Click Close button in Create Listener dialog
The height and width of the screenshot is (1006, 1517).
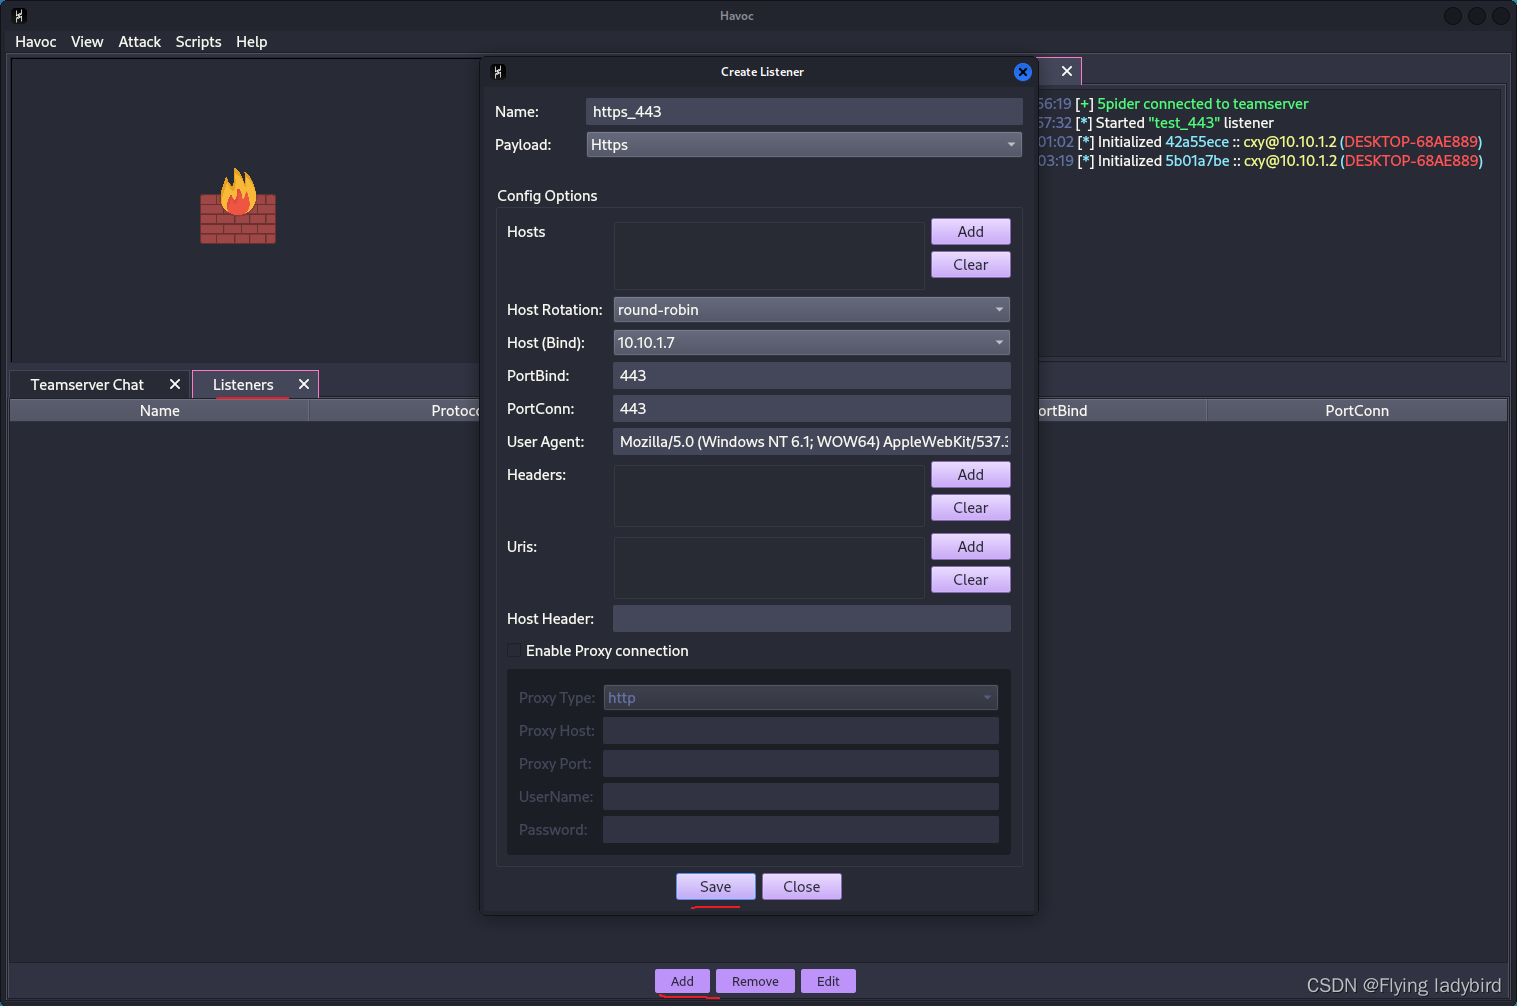pos(802,887)
